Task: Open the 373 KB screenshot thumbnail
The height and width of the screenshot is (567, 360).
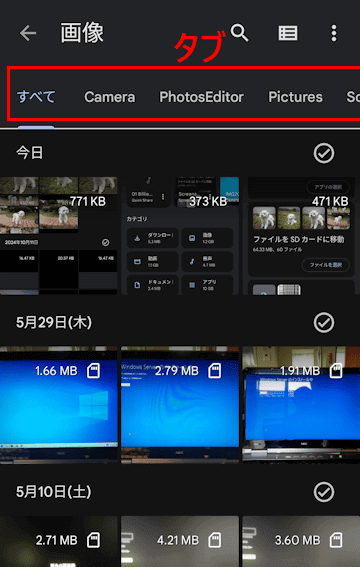Action: 180,235
